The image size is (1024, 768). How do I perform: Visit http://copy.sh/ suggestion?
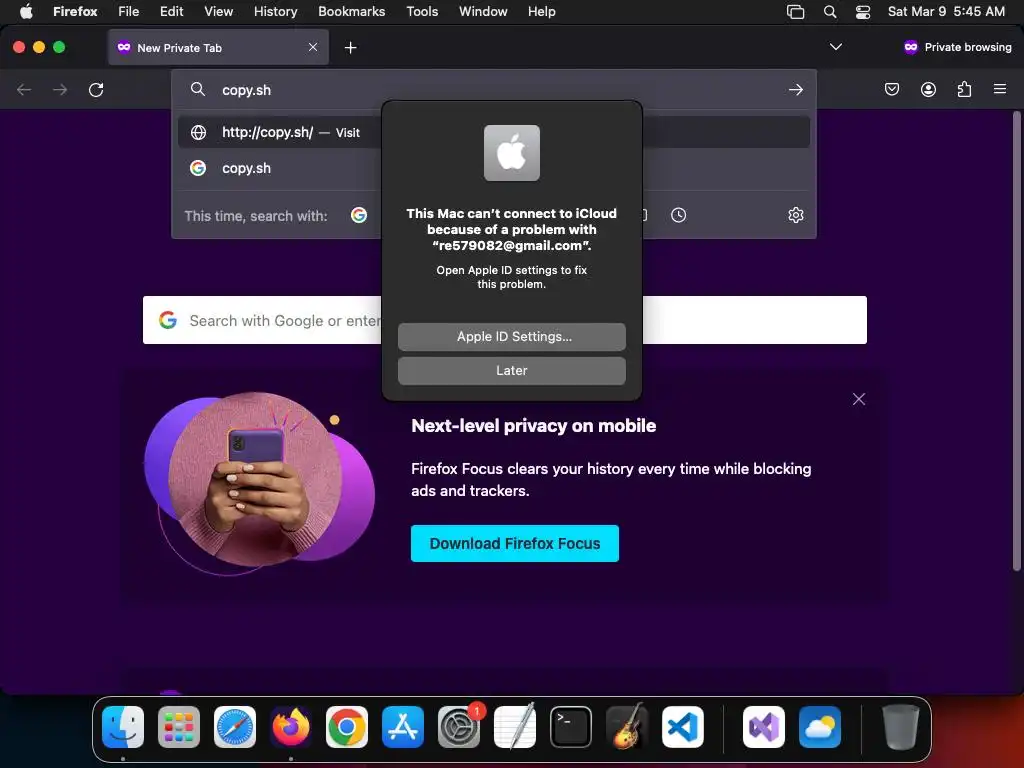pyautogui.click(x=494, y=132)
